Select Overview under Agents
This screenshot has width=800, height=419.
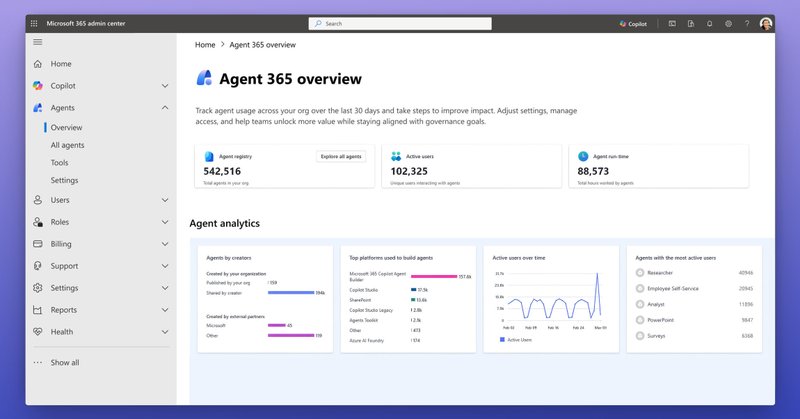66,128
